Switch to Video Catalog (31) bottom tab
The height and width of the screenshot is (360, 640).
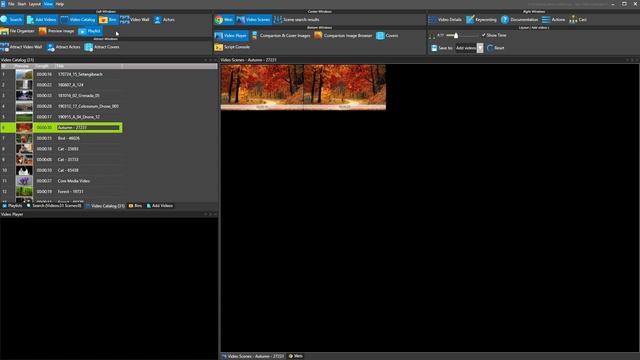105,206
